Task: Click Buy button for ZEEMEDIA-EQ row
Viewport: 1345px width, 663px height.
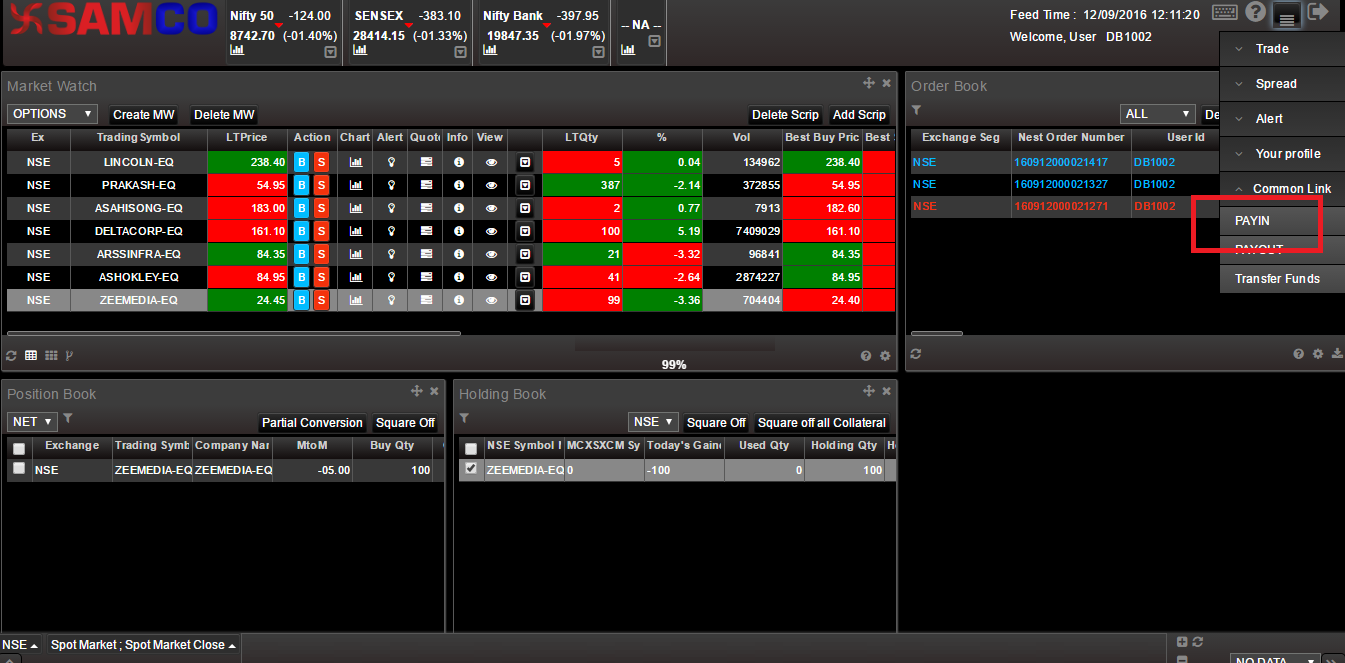Action: (301, 300)
